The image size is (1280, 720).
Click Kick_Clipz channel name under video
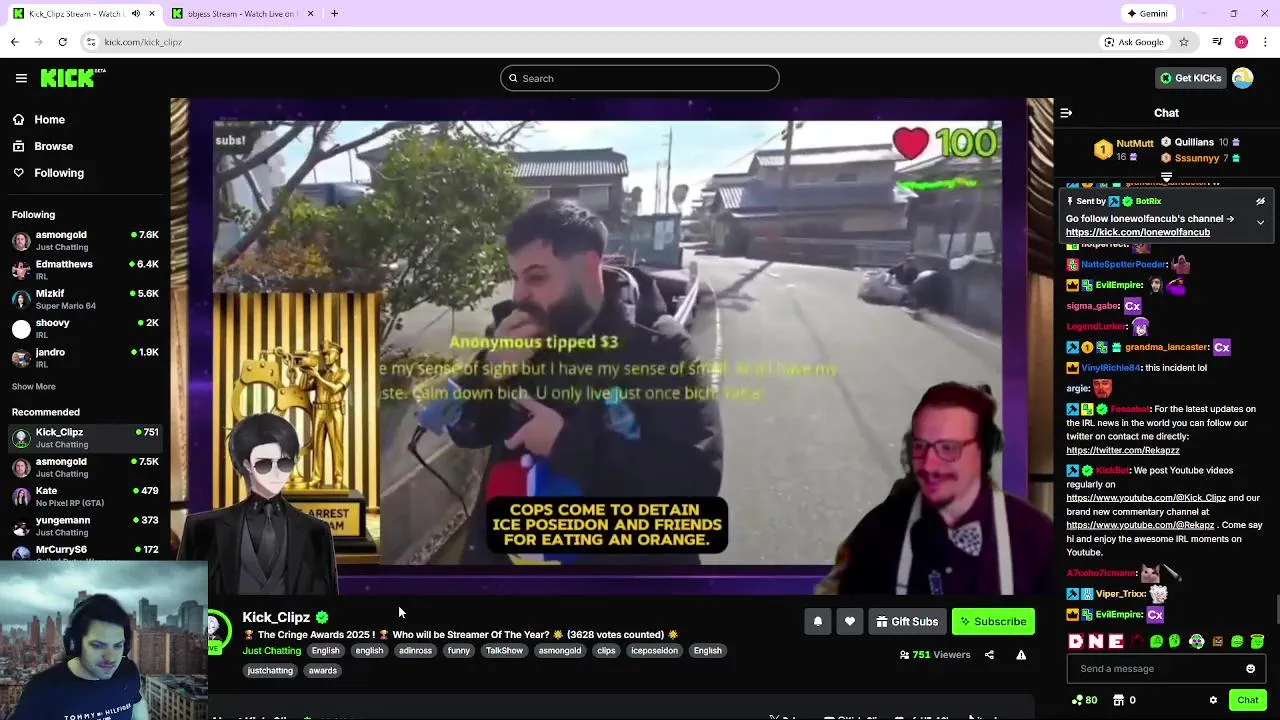click(x=276, y=618)
